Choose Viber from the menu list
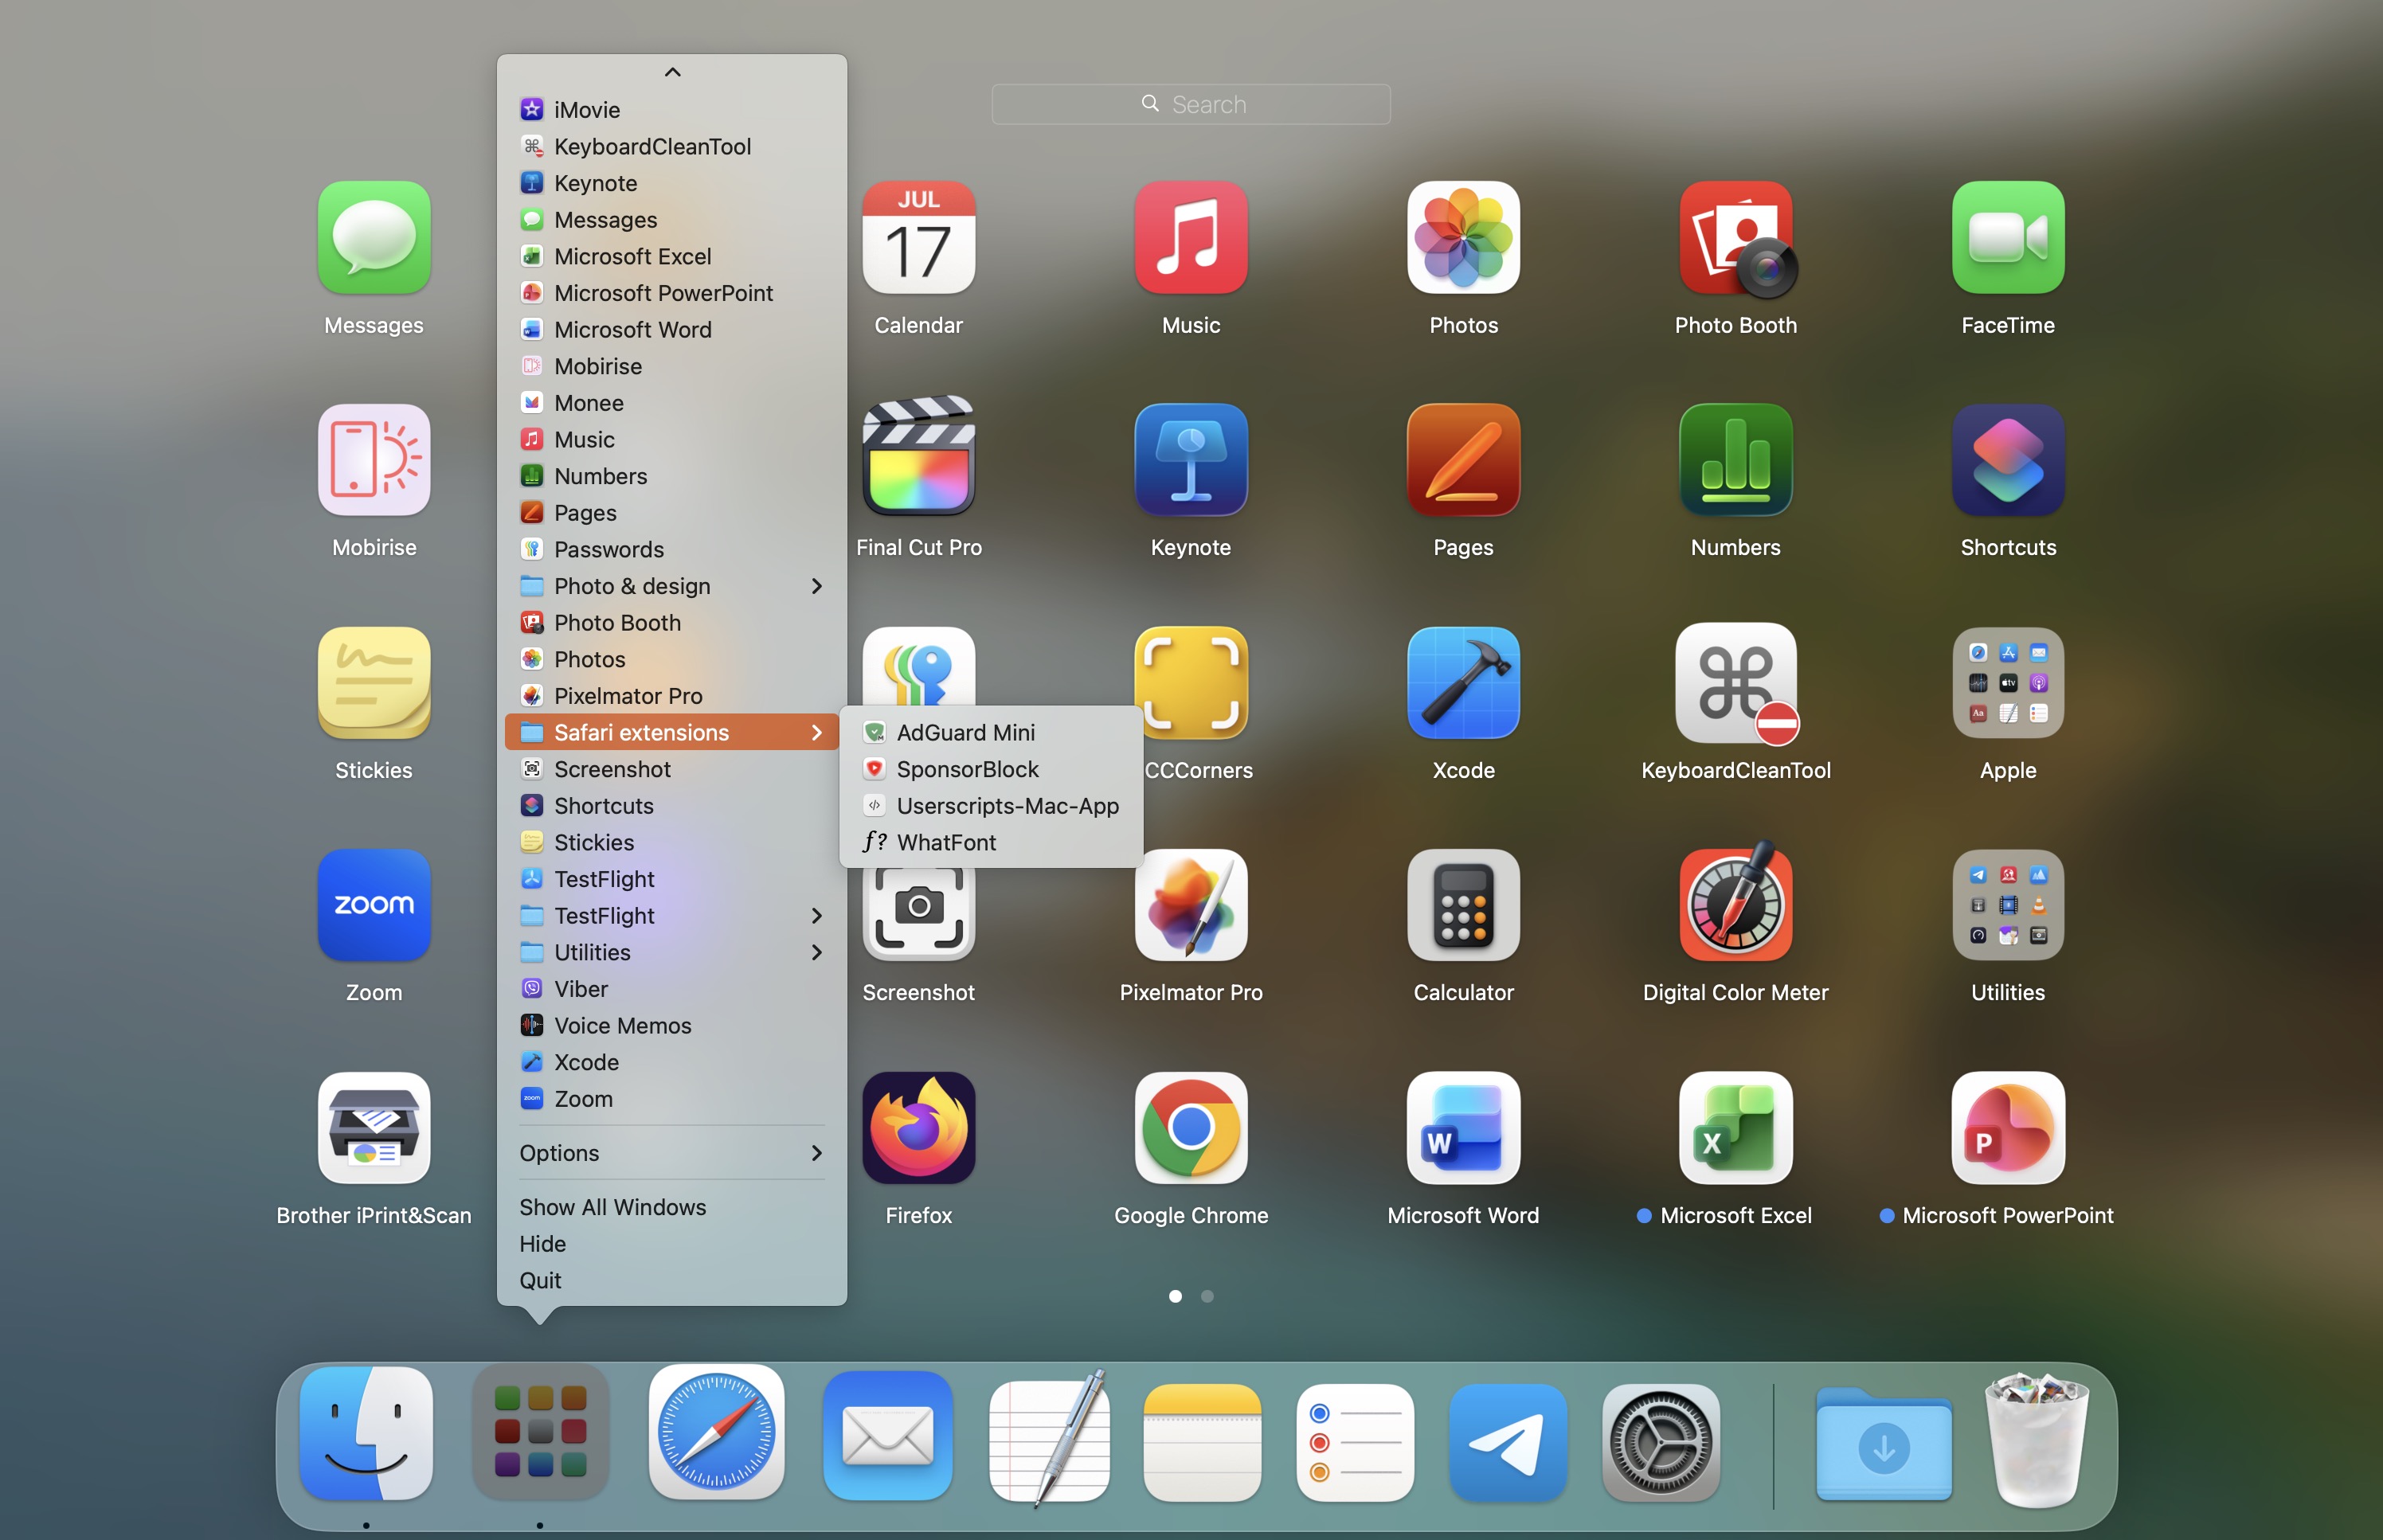The width and height of the screenshot is (2383, 1540). coord(672,989)
